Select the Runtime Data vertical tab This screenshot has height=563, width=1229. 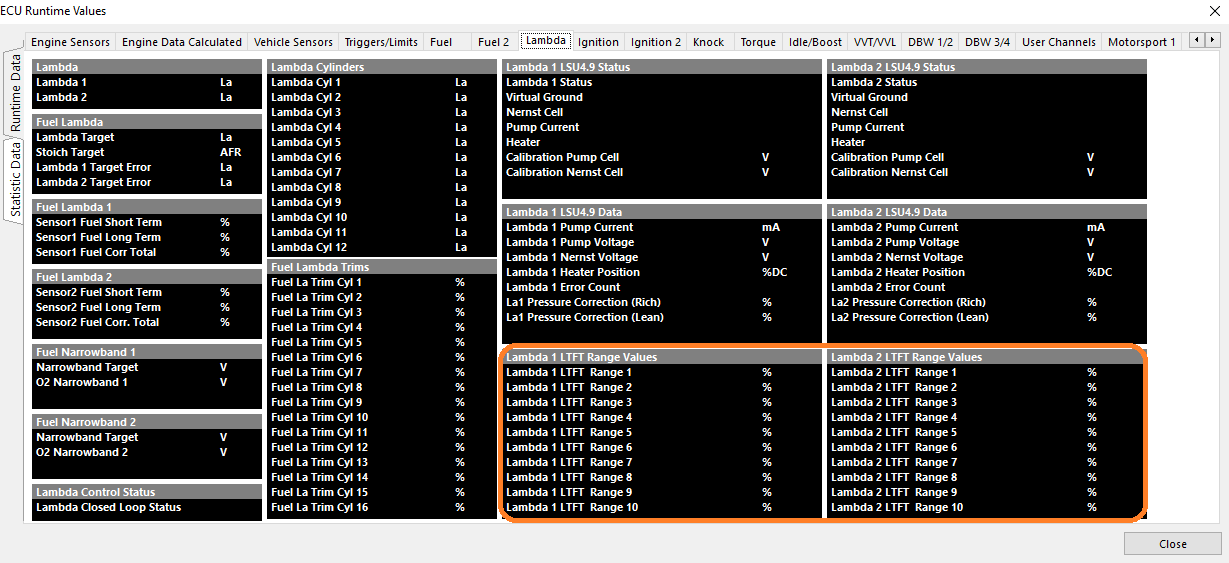click(15, 94)
